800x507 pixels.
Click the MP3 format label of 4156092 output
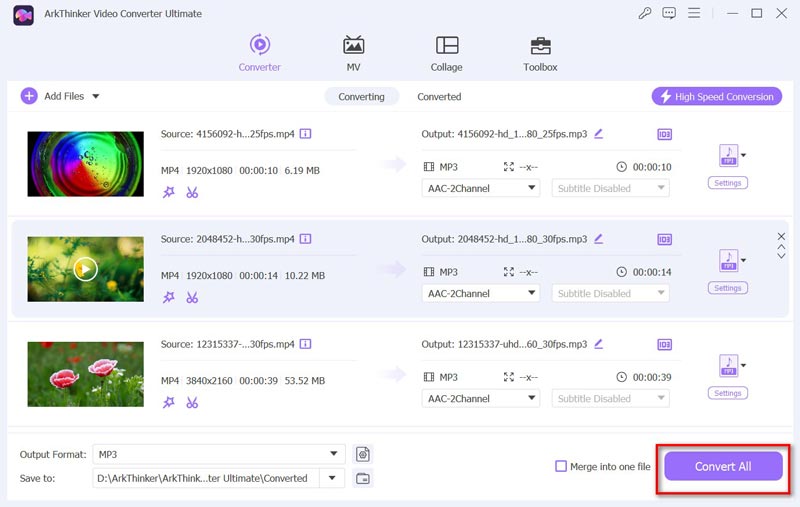[x=448, y=167]
